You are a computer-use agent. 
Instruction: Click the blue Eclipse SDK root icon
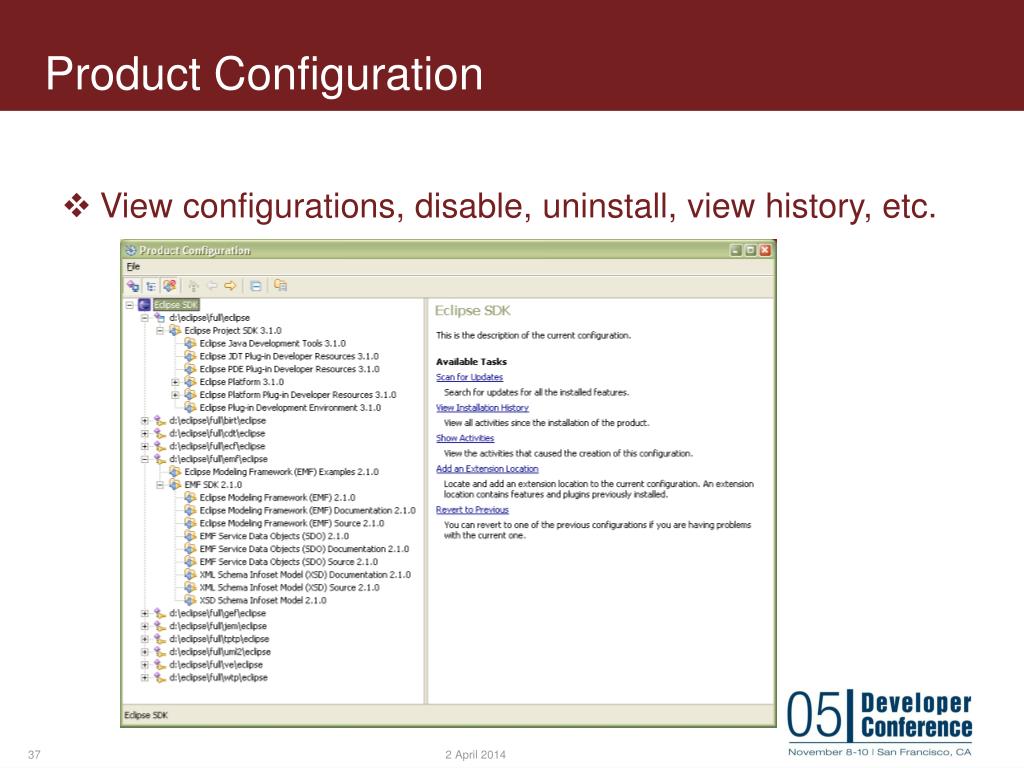(x=144, y=305)
